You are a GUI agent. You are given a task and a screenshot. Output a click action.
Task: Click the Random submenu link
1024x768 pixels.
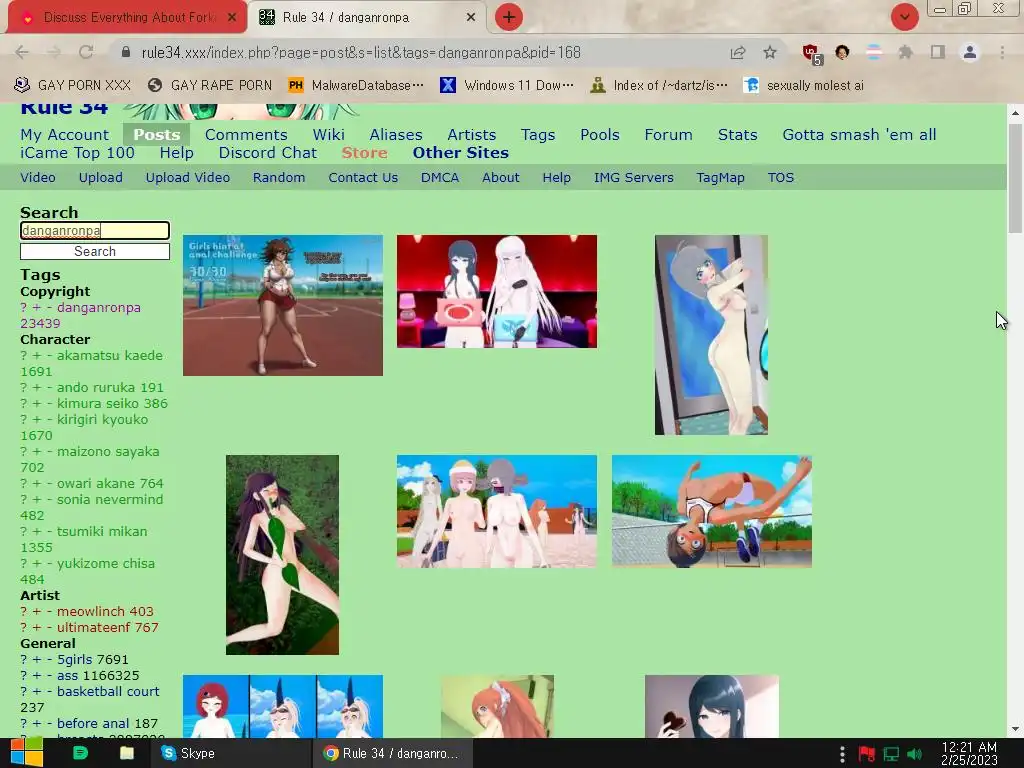point(279,178)
